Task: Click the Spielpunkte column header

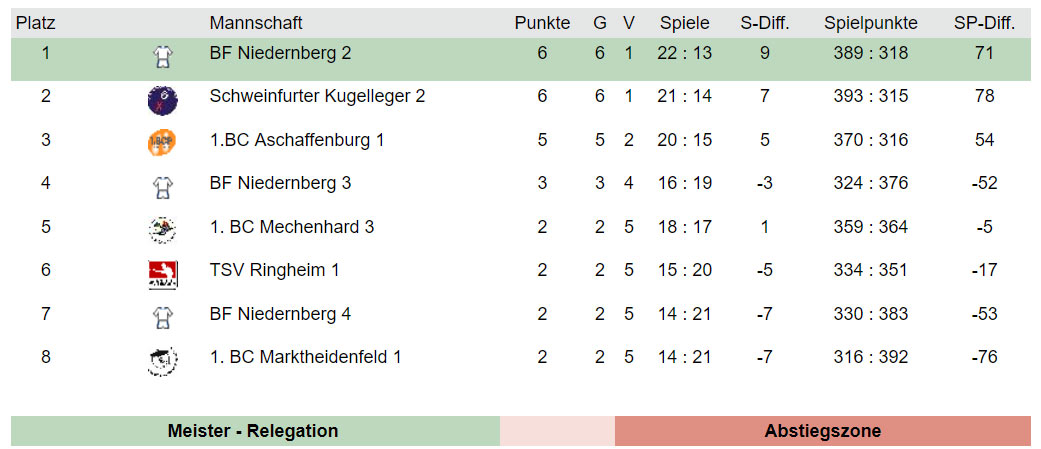Action: (x=870, y=23)
